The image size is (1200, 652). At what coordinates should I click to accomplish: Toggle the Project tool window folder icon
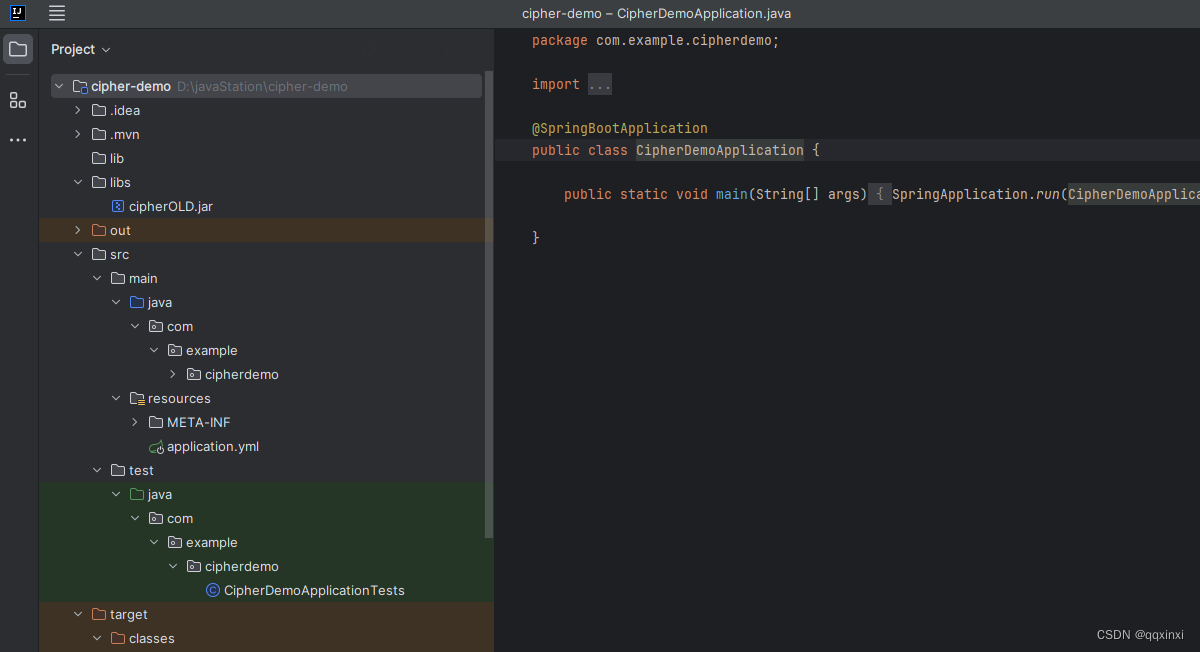(18, 49)
